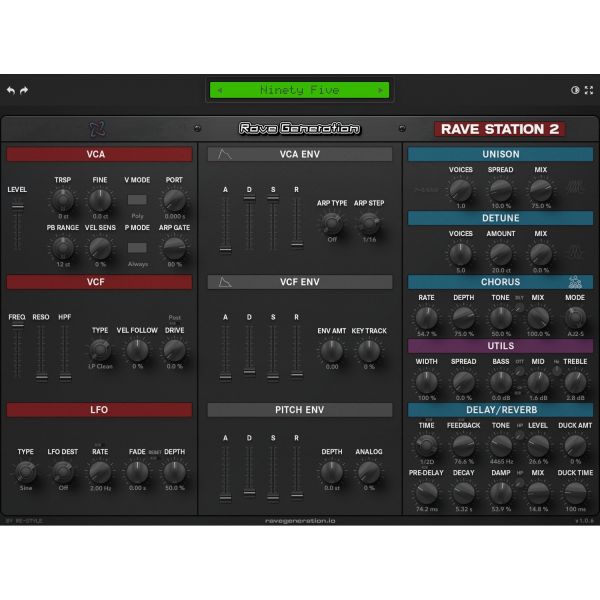
Task: Click the DELAY/REVERB section header
Action: [500, 410]
